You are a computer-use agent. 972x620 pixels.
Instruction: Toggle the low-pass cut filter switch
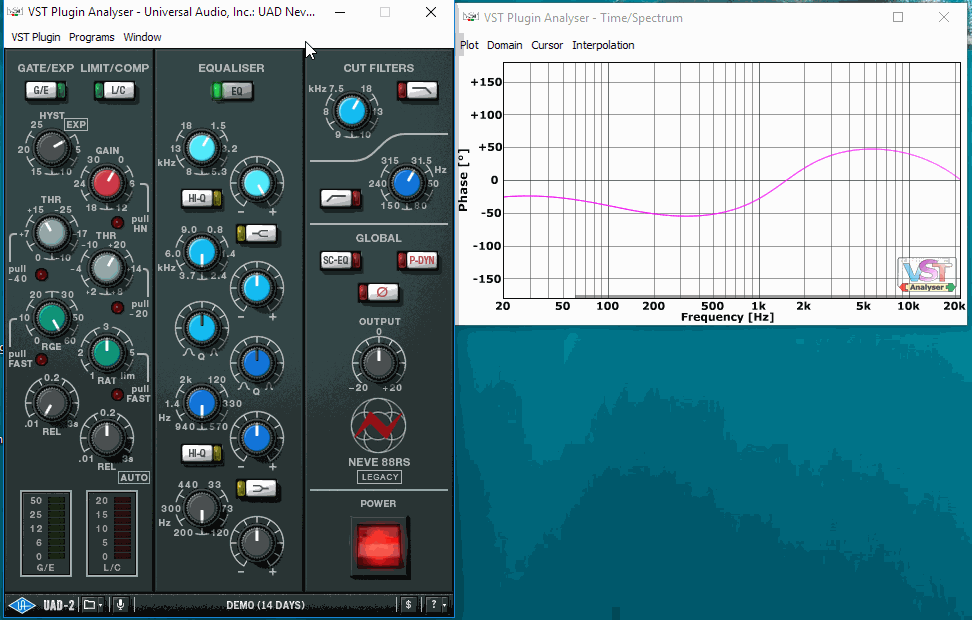tap(417, 91)
